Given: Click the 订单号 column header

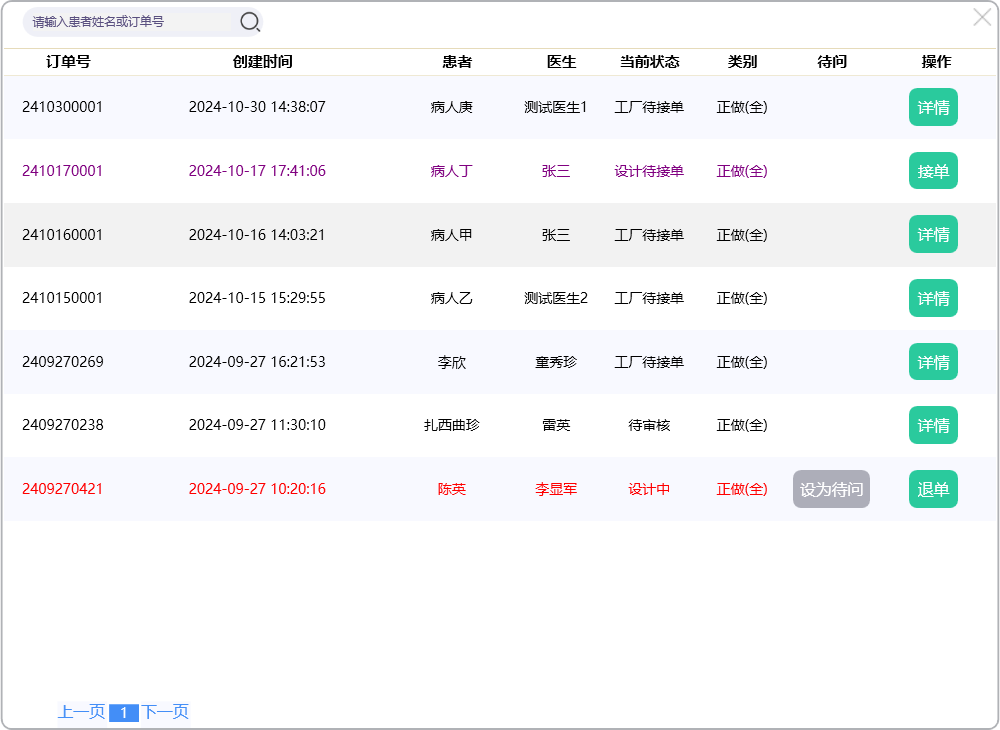Looking at the screenshot, I should 68,62.
